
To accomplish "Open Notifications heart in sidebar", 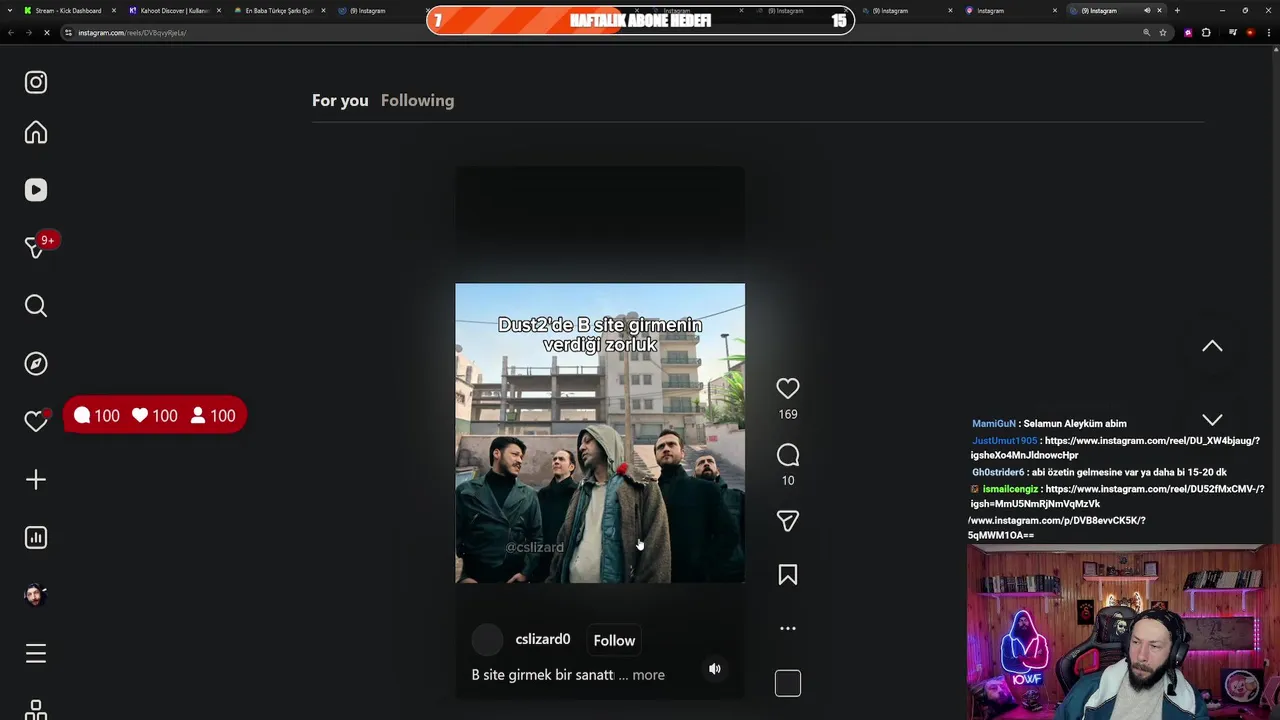I will [x=36, y=421].
